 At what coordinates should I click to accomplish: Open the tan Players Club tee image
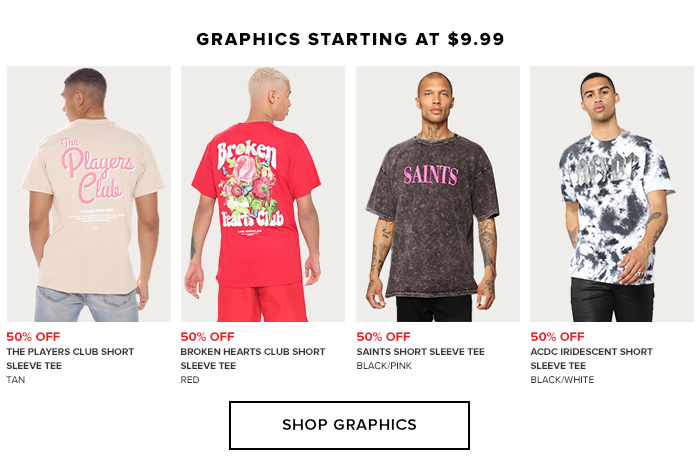89,194
